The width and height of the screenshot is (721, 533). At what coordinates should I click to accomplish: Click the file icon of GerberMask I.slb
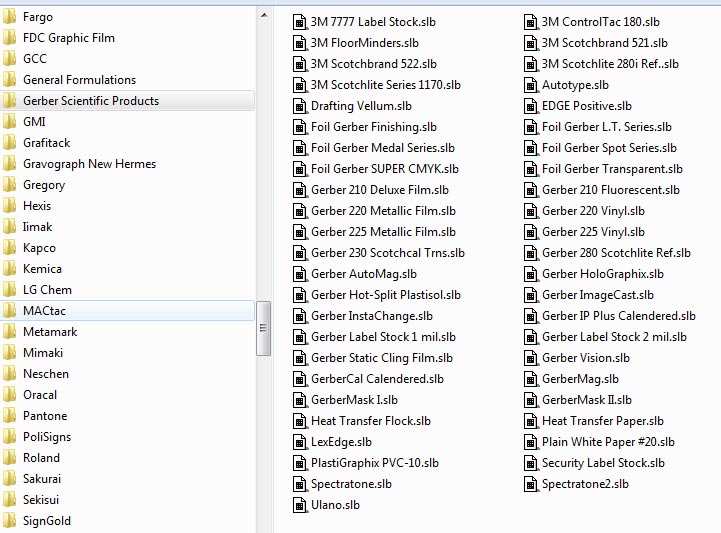click(x=299, y=400)
